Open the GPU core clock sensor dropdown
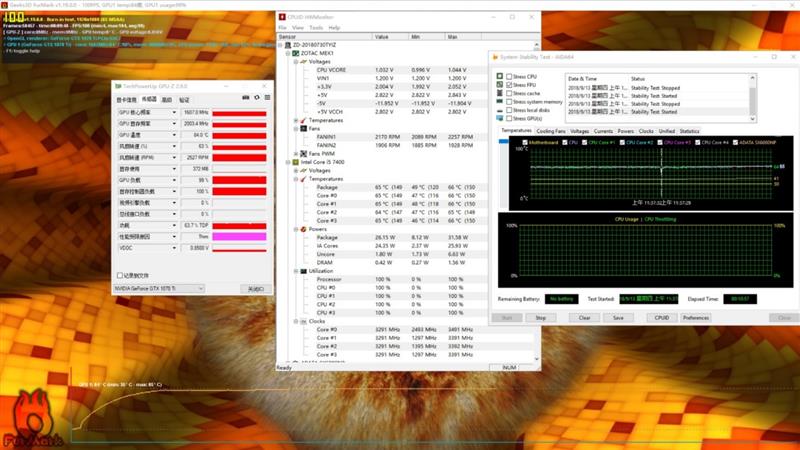Image resolution: width=800 pixels, height=450 pixels. (x=174, y=112)
